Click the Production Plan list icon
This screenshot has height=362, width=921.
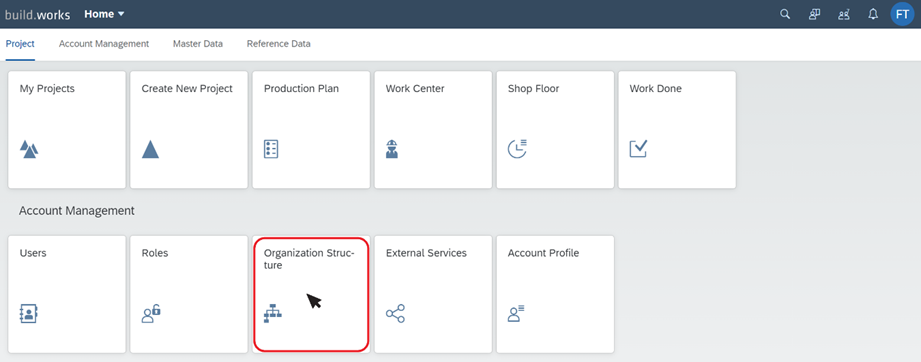[271, 149]
